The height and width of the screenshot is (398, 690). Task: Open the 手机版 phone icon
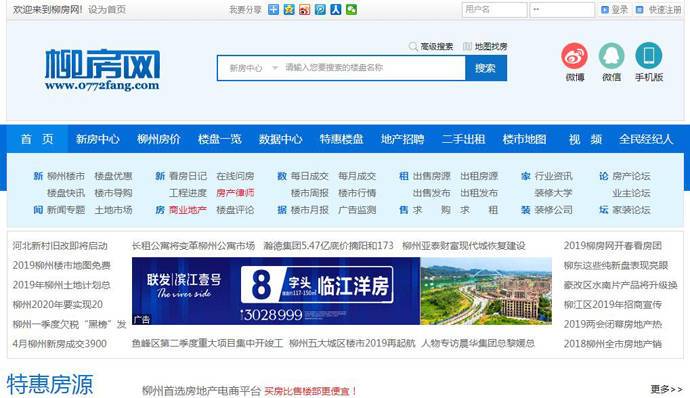click(649, 56)
